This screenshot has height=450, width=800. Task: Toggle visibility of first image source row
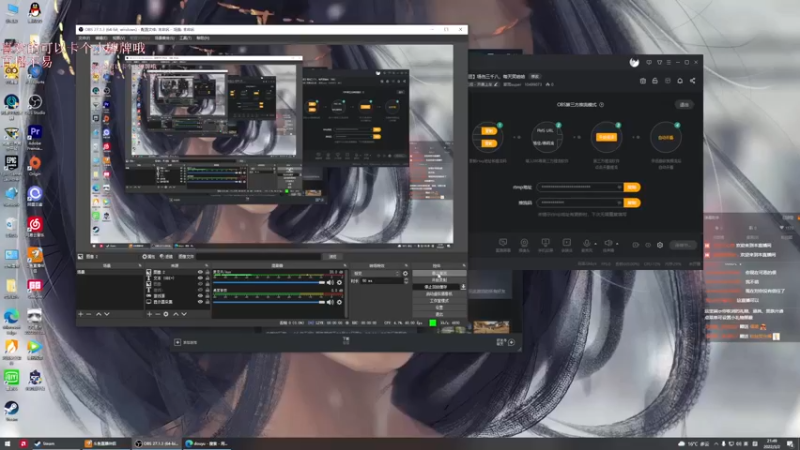200,272
